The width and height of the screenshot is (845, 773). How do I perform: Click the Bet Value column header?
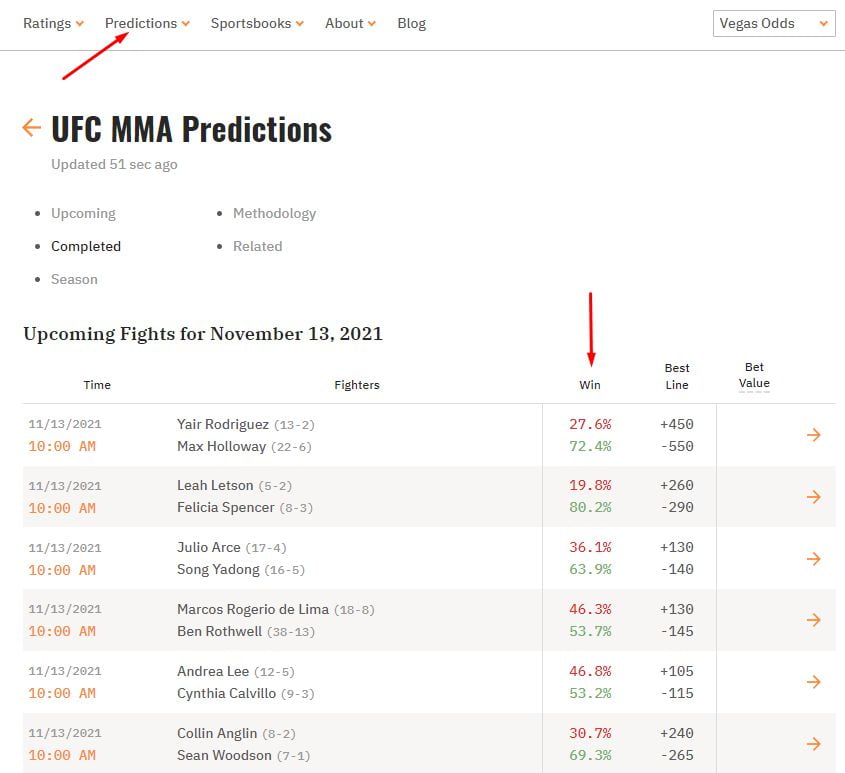[x=754, y=375]
